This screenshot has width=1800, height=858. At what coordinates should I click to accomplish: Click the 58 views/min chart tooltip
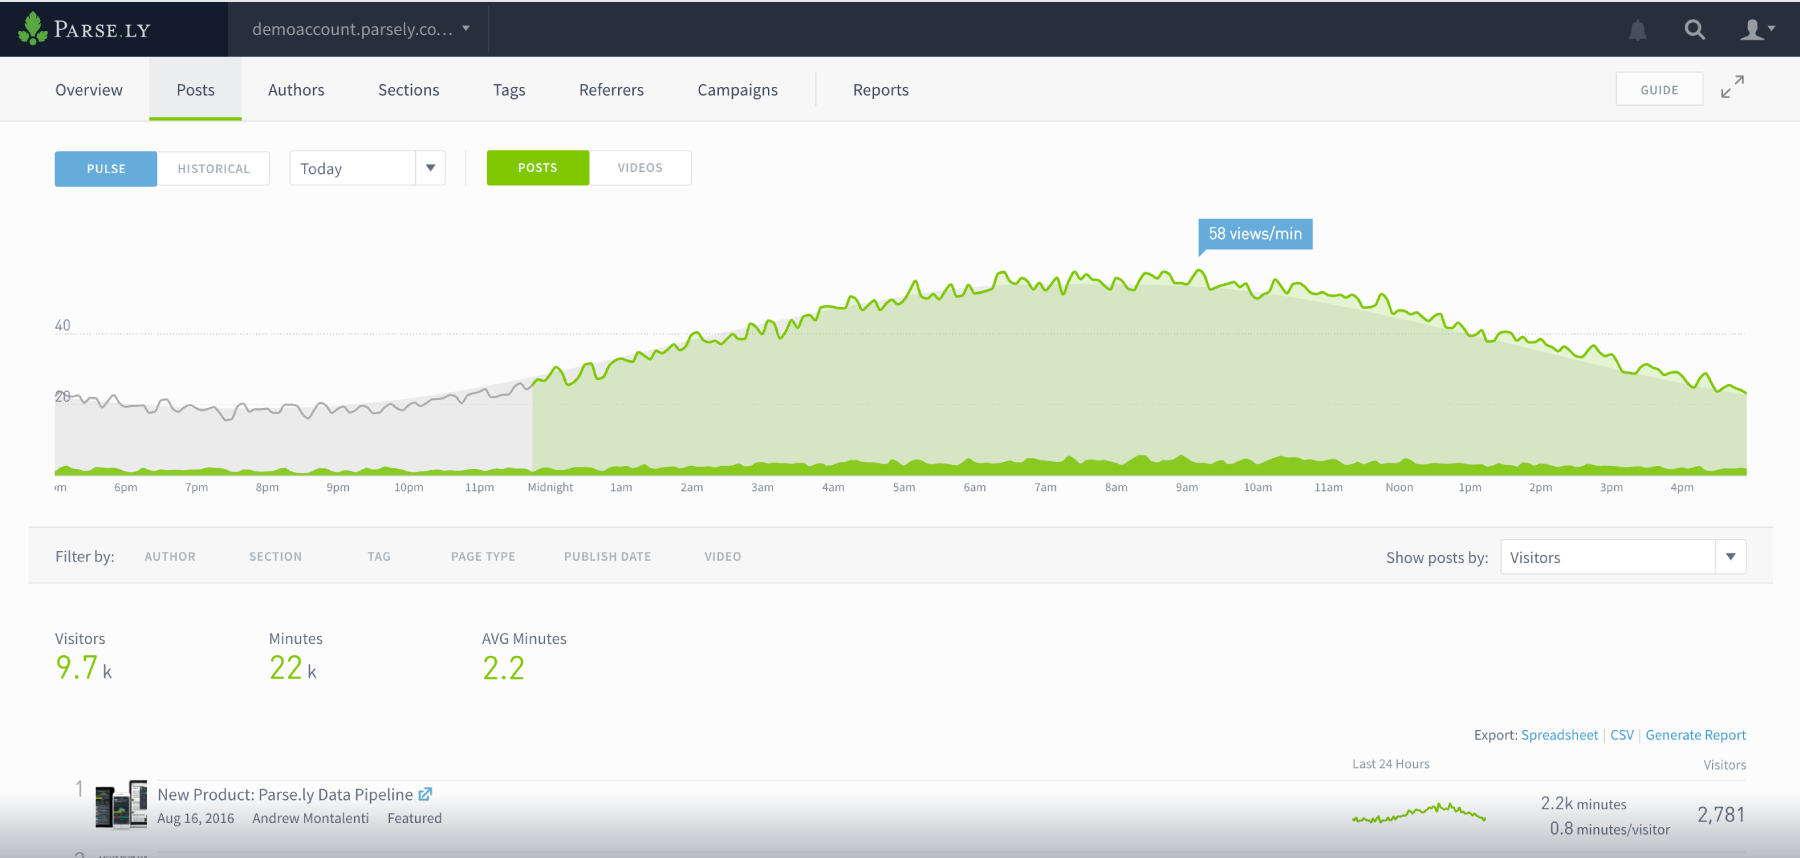pos(1255,234)
